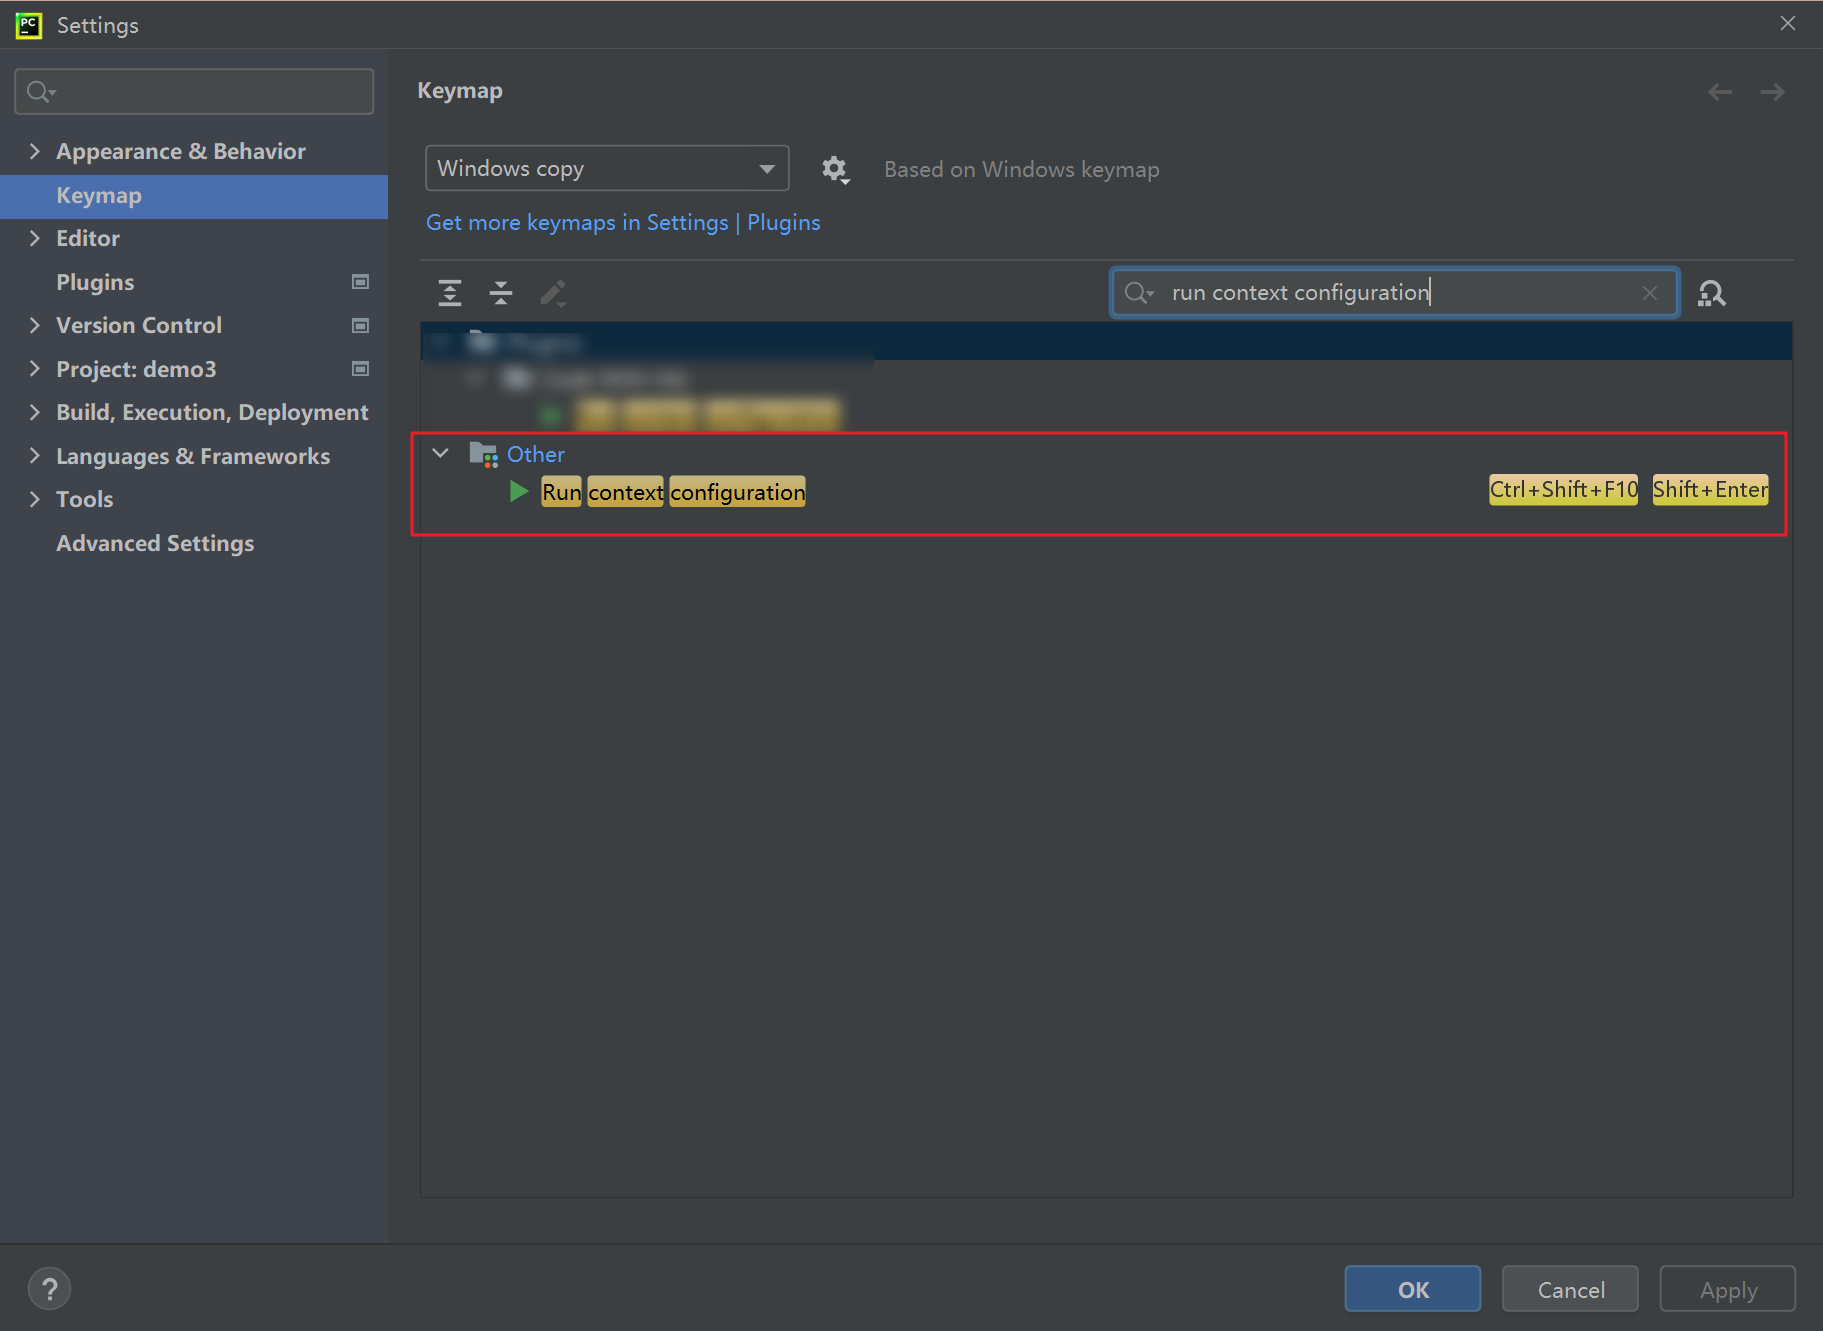The width and height of the screenshot is (1823, 1331).
Task: Open the Windows copy keymap dropdown
Action: pos(606,168)
